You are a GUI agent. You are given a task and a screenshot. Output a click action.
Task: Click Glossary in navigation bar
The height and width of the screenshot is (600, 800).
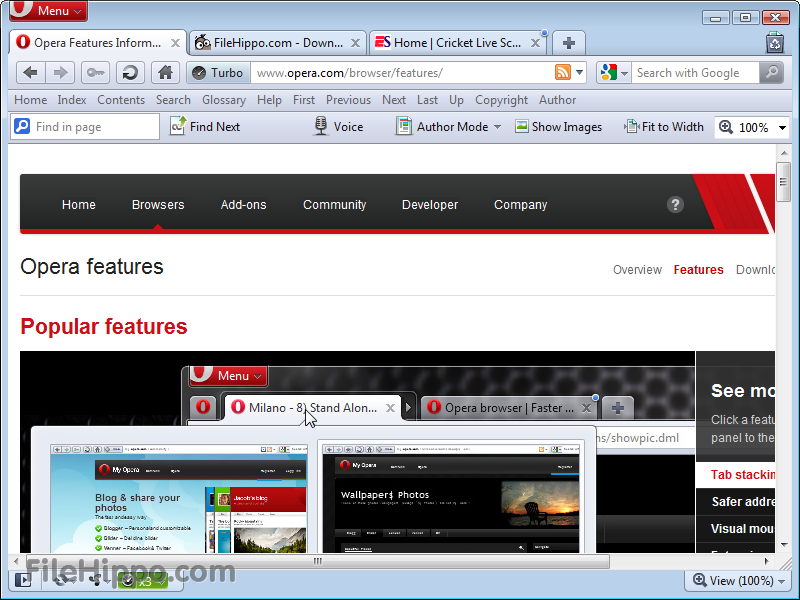[224, 100]
